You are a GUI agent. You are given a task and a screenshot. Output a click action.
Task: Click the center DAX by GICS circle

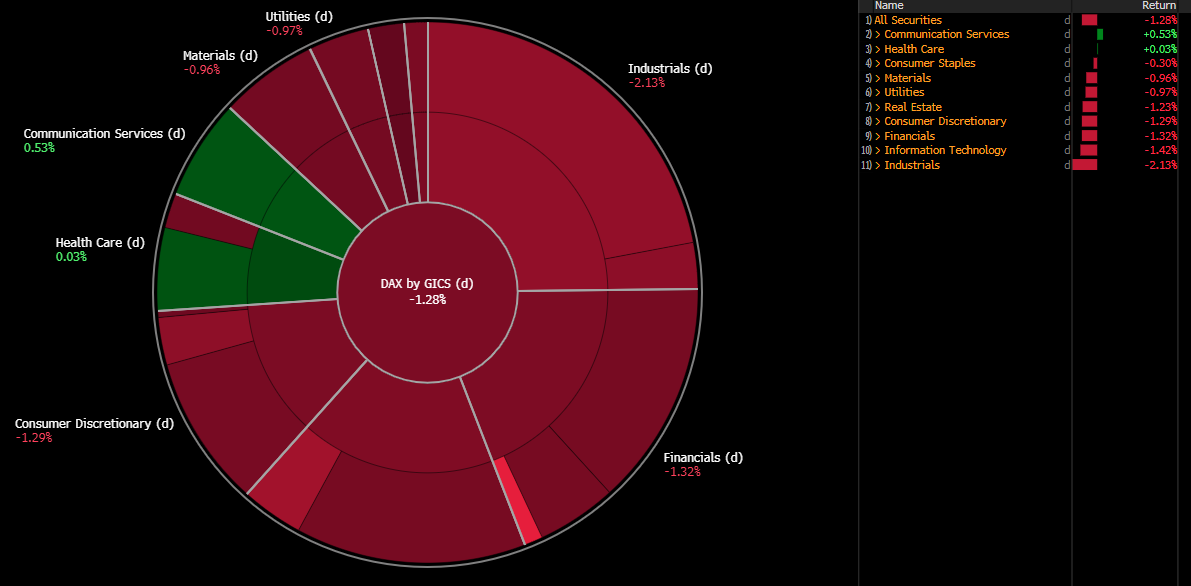coord(427,291)
